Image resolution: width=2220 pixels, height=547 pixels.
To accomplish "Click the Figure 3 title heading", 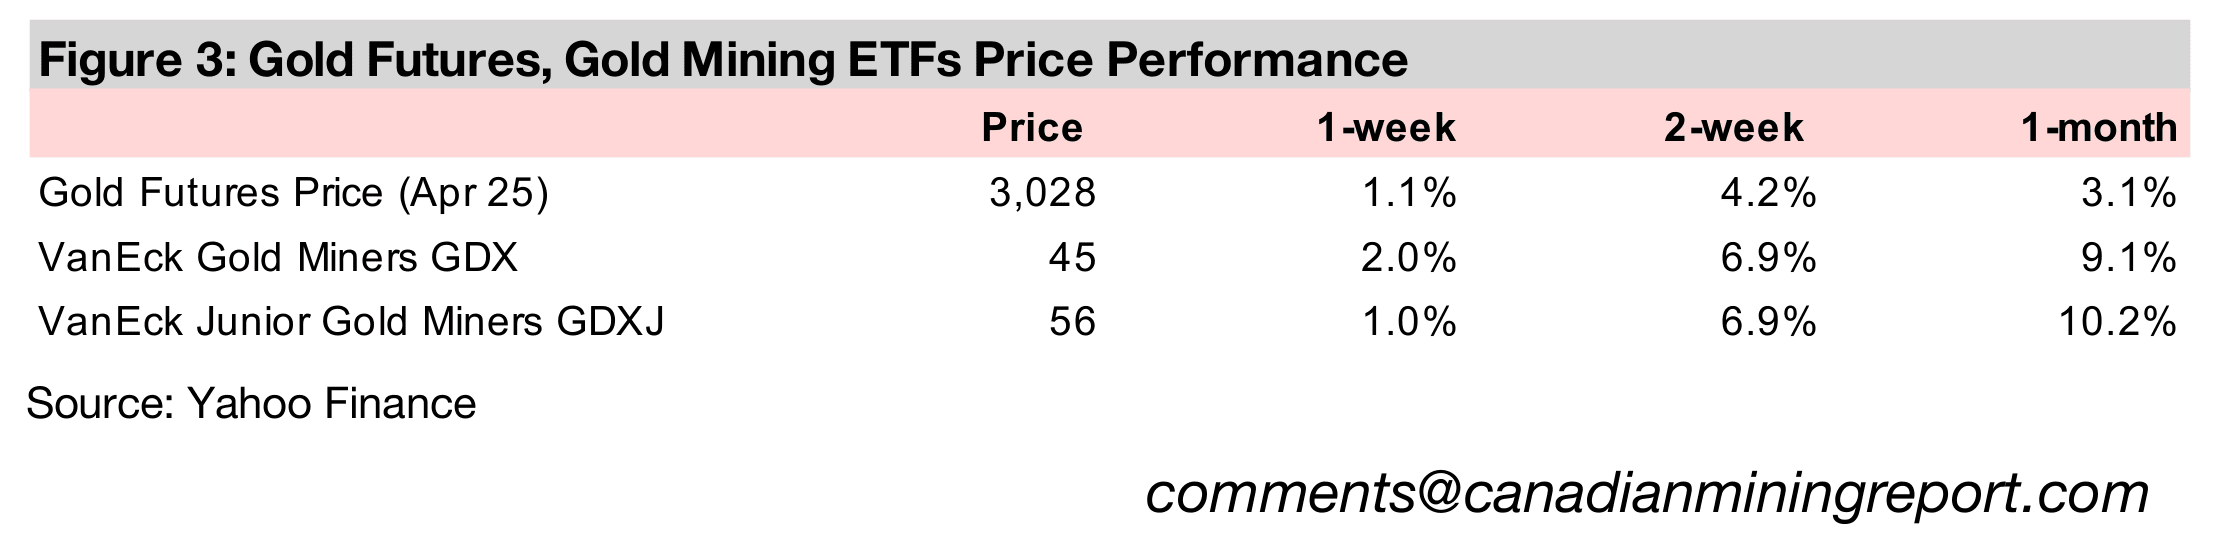I will pyautogui.click(x=722, y=60).
